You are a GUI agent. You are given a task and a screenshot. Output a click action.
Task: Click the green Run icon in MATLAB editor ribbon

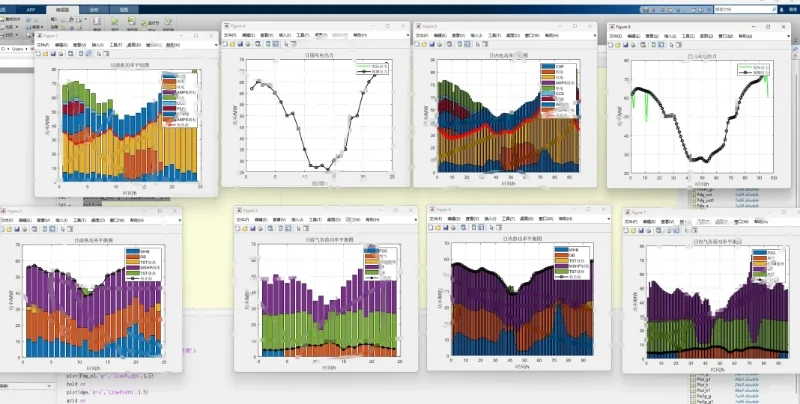(115, 21)
